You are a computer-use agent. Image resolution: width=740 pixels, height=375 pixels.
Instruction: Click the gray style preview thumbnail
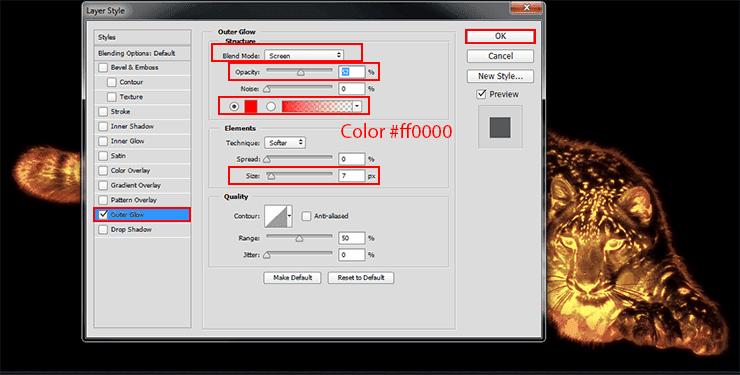pos(500,127)
